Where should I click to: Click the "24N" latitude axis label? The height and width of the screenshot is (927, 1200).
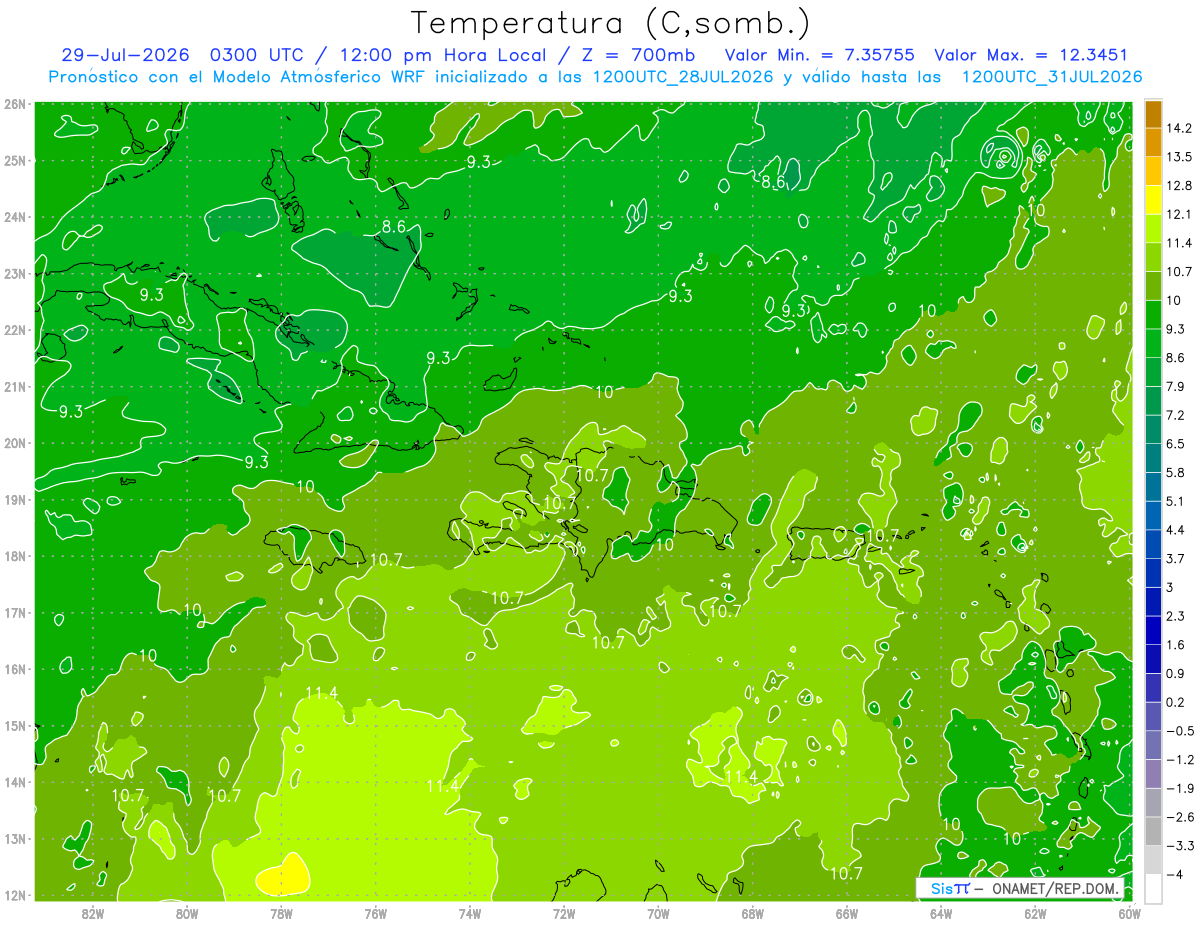16,217
